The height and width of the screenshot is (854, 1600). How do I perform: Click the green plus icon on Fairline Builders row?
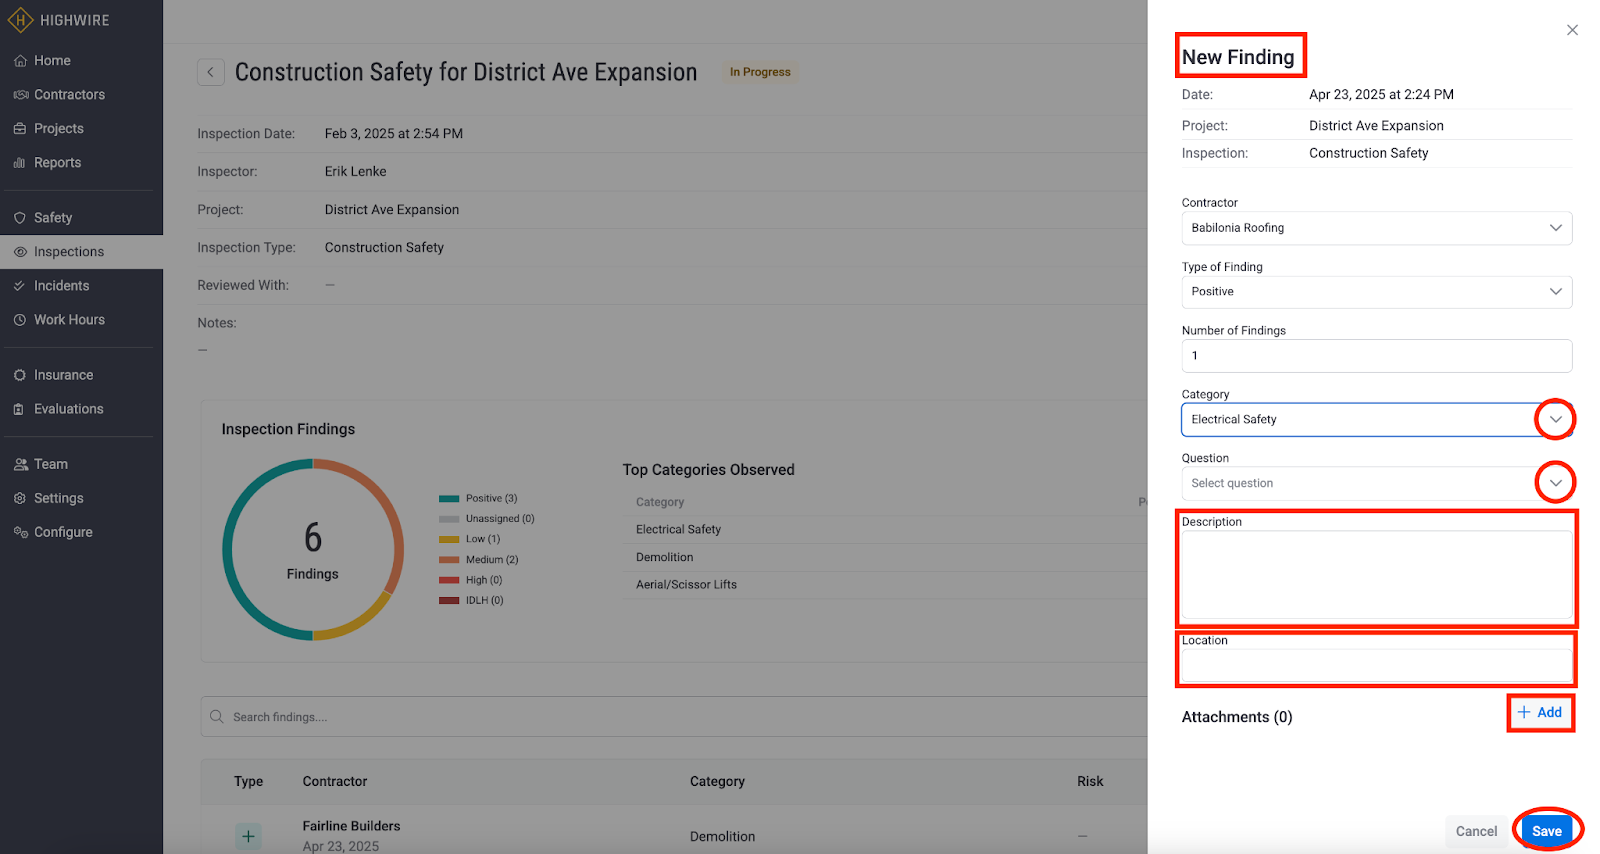click(x=248, y=836)
